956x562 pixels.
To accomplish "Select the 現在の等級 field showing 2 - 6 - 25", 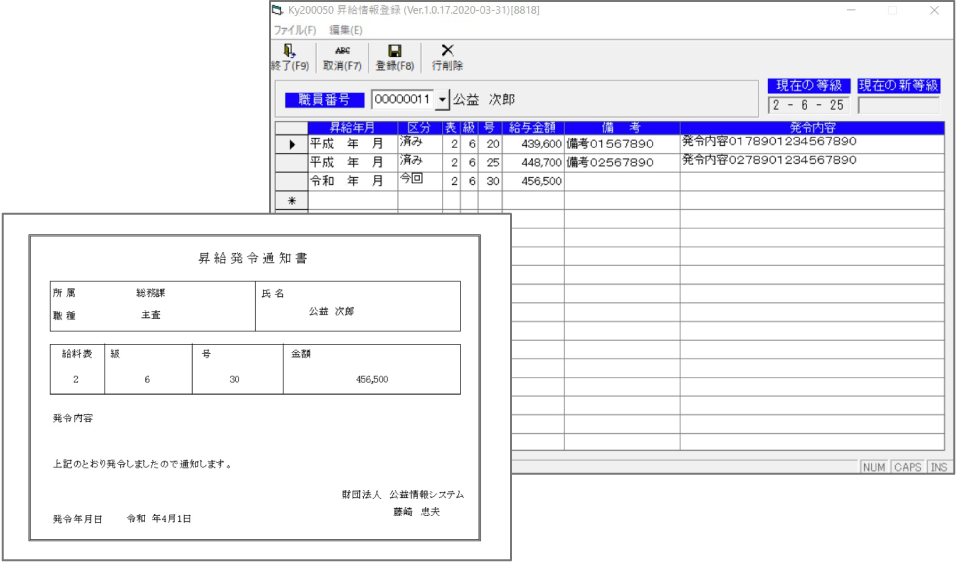I will pyautogui.click(x=808, y=105).
